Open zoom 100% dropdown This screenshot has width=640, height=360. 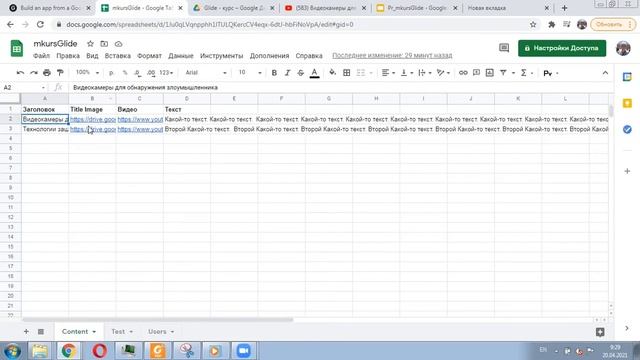click(87, 73)
